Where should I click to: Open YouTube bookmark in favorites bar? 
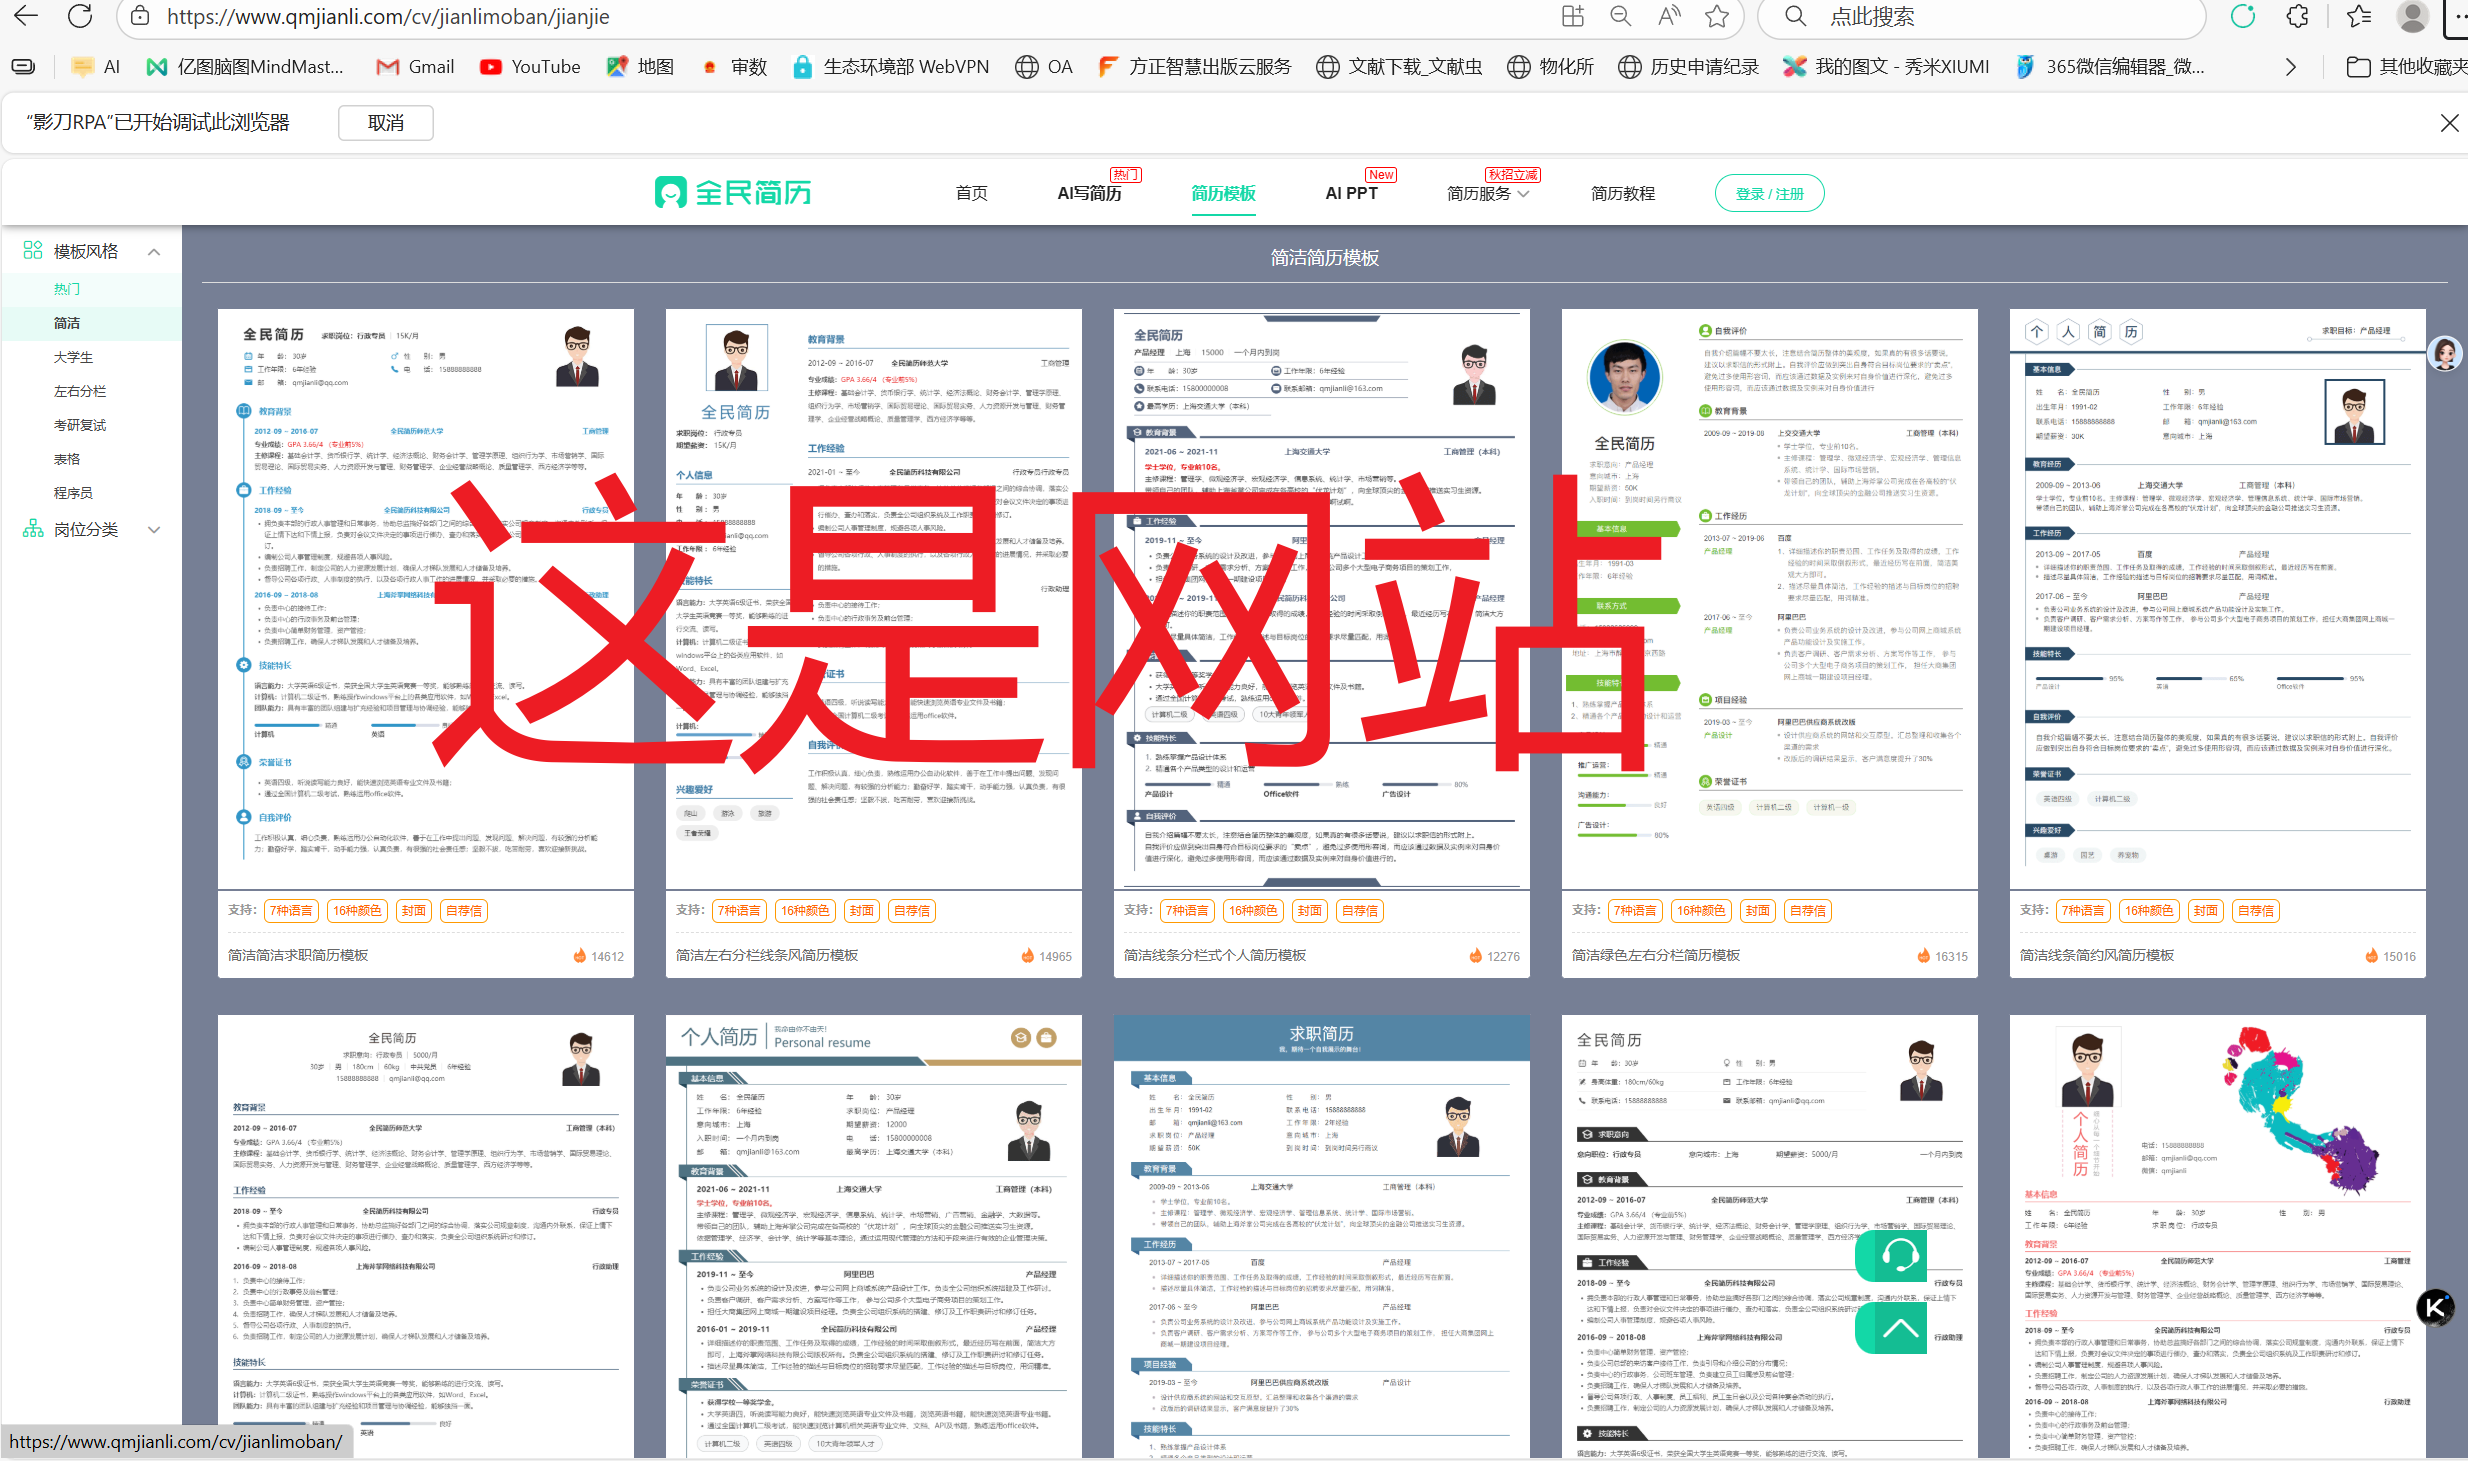click(530, 67)
